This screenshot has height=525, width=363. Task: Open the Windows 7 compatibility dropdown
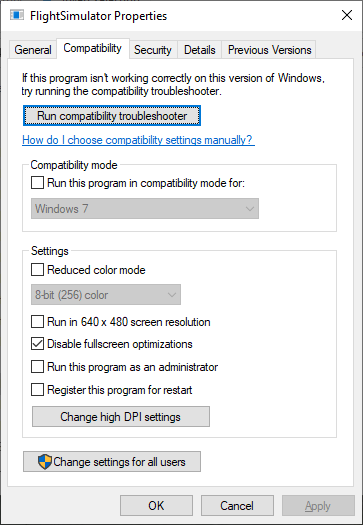coord(145,209)
